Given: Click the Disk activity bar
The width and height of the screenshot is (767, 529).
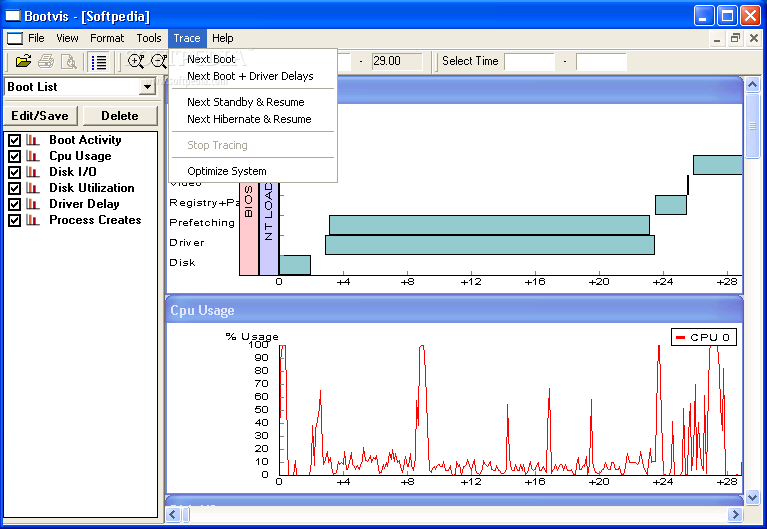Looking at the screenshot, I should tap(295, 265).
